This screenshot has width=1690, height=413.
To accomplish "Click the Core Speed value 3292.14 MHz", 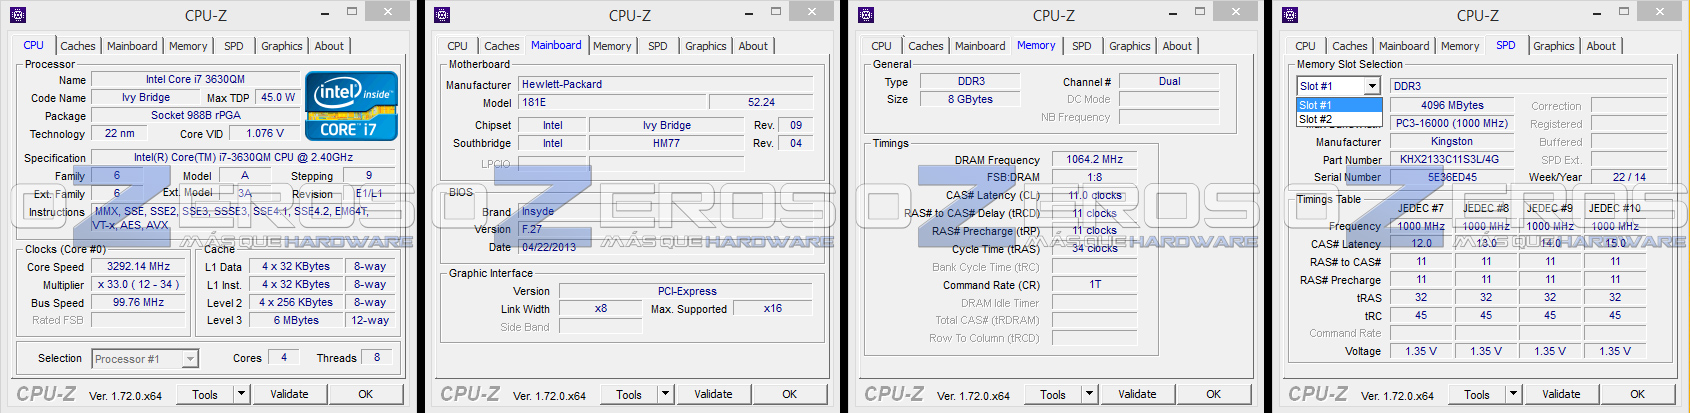I will pos(139,266).
